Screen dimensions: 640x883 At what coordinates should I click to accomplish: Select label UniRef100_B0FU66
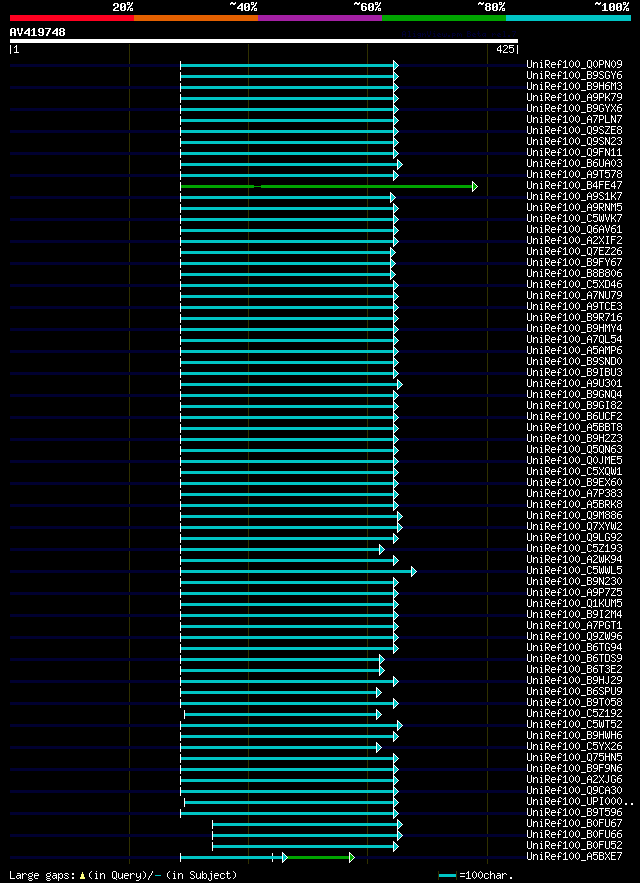click(x=575, y=835)
